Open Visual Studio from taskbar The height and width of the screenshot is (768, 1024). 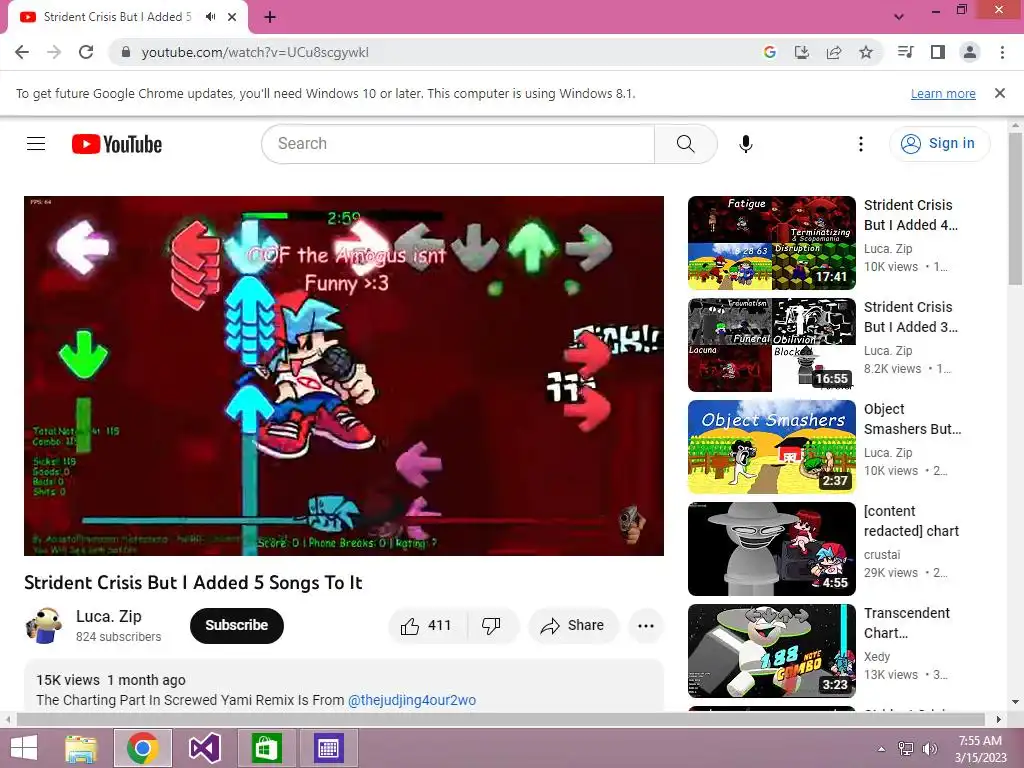(x=204, y=748)
